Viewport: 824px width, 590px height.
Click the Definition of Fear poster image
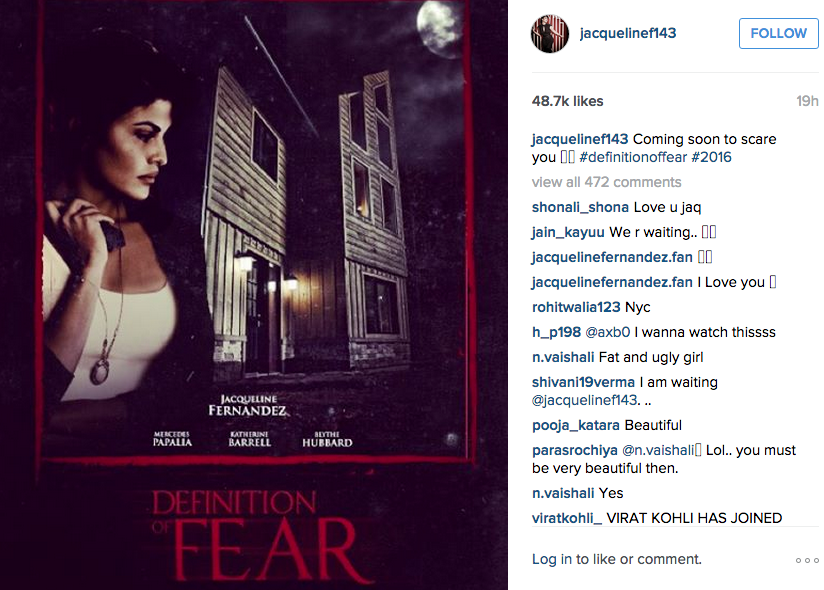pos(254,295)
